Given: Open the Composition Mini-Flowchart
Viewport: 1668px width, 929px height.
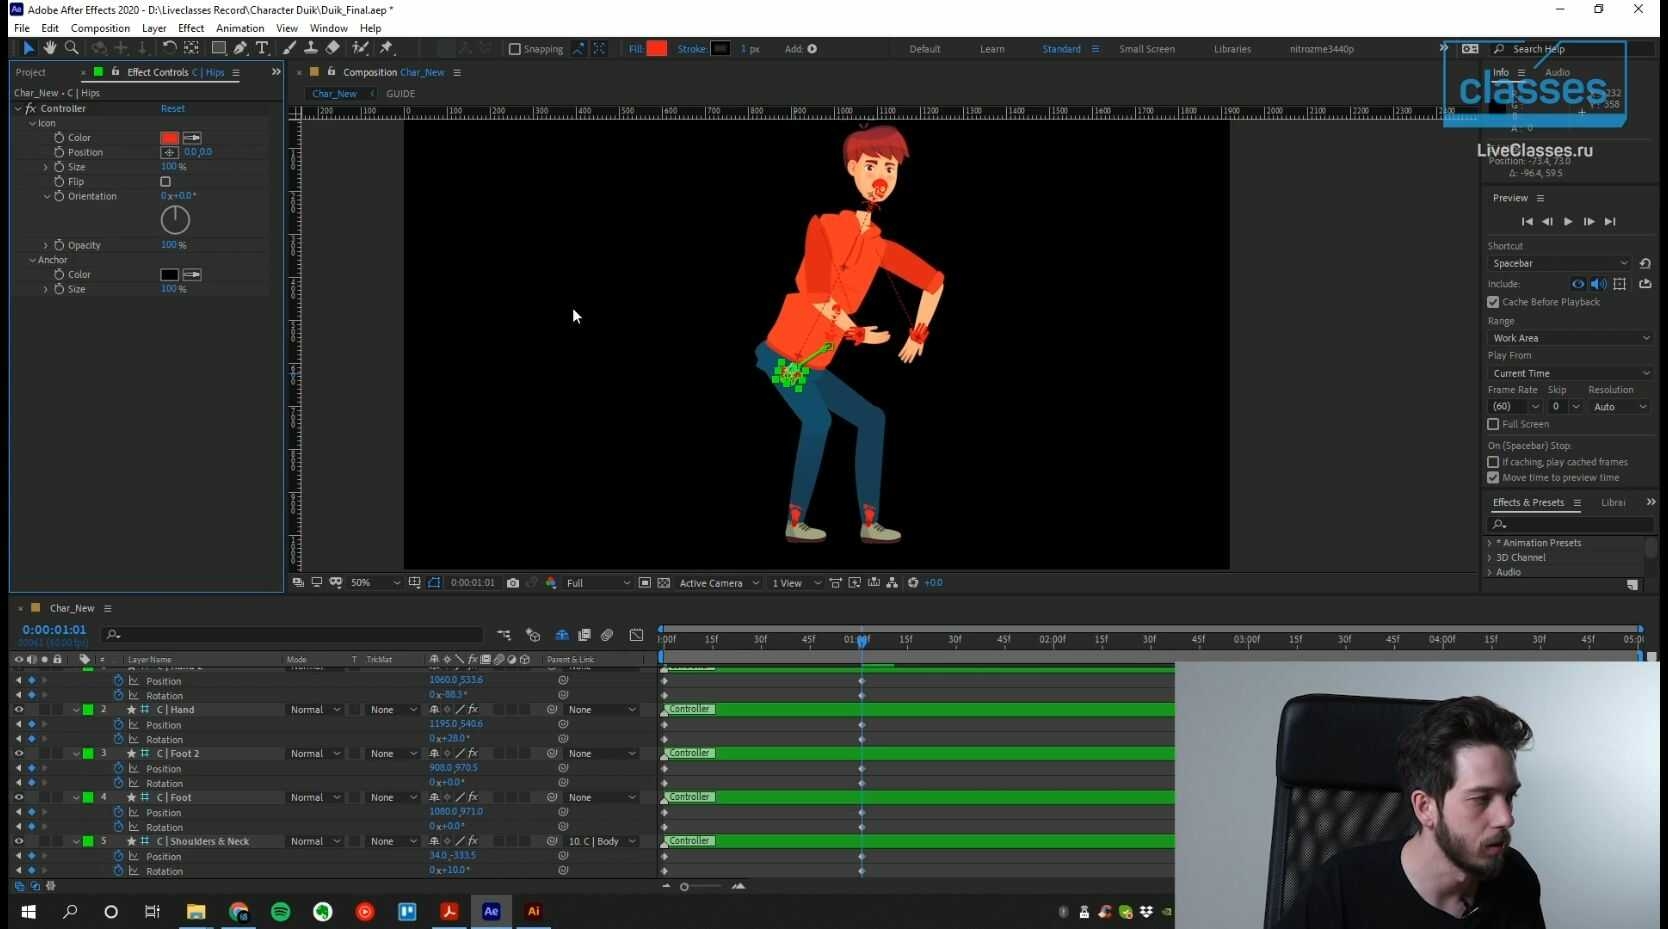Looking at the screenshot, I should click(x=504, y=635).
